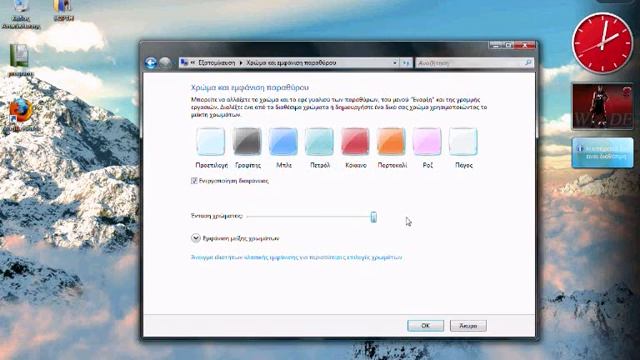Open the folder desktop icon beside Recycle Bin
640x360 pixels.
(63, 10)
